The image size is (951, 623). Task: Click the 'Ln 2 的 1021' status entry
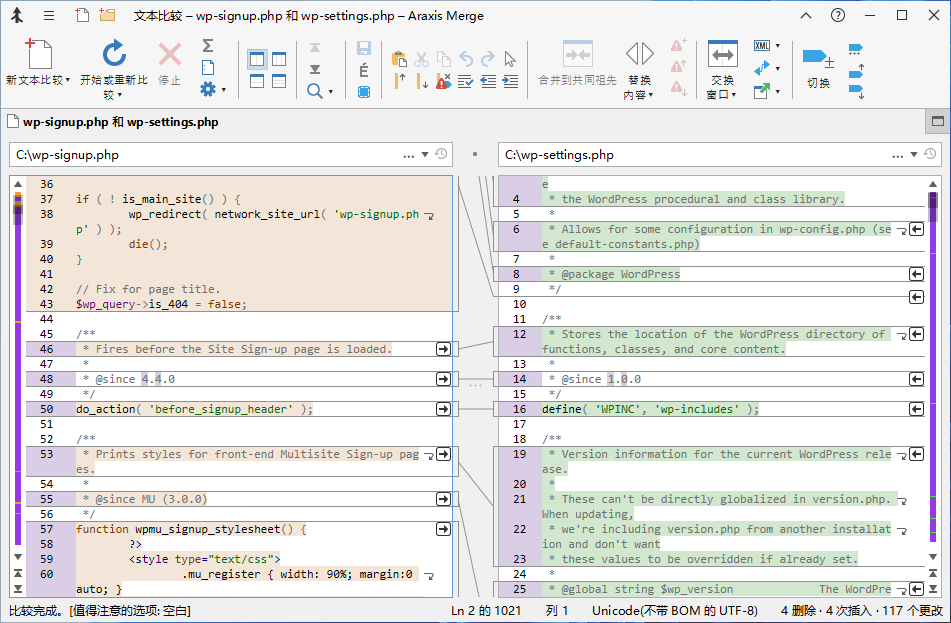click(486, 611)
